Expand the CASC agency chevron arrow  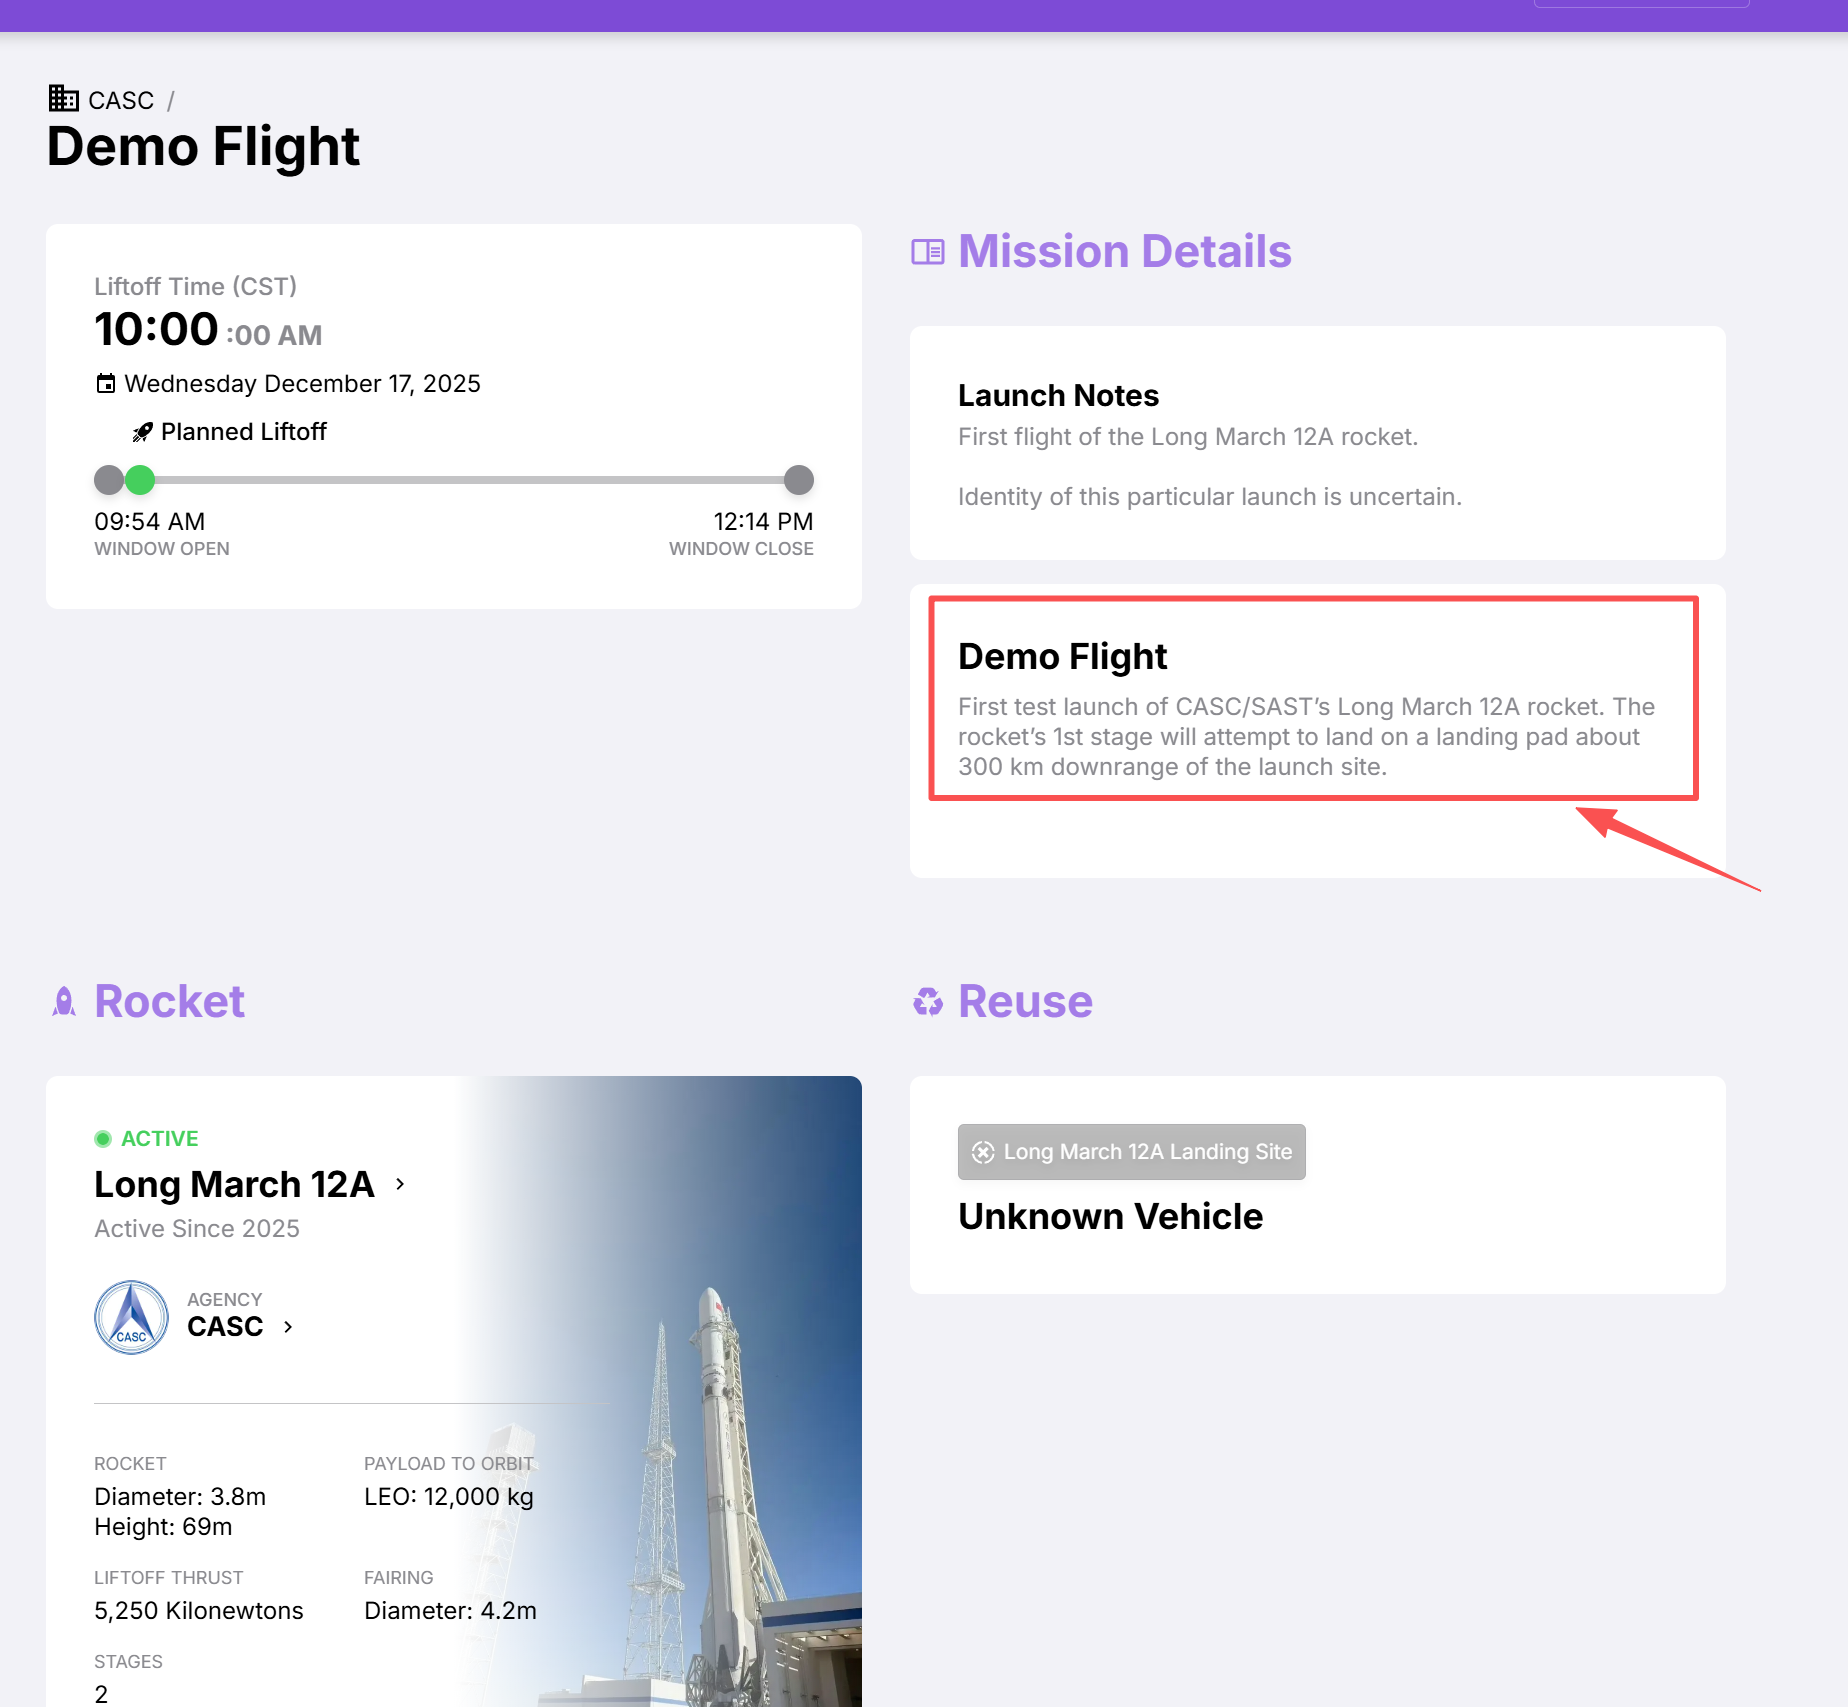[x=288, y=1327]
